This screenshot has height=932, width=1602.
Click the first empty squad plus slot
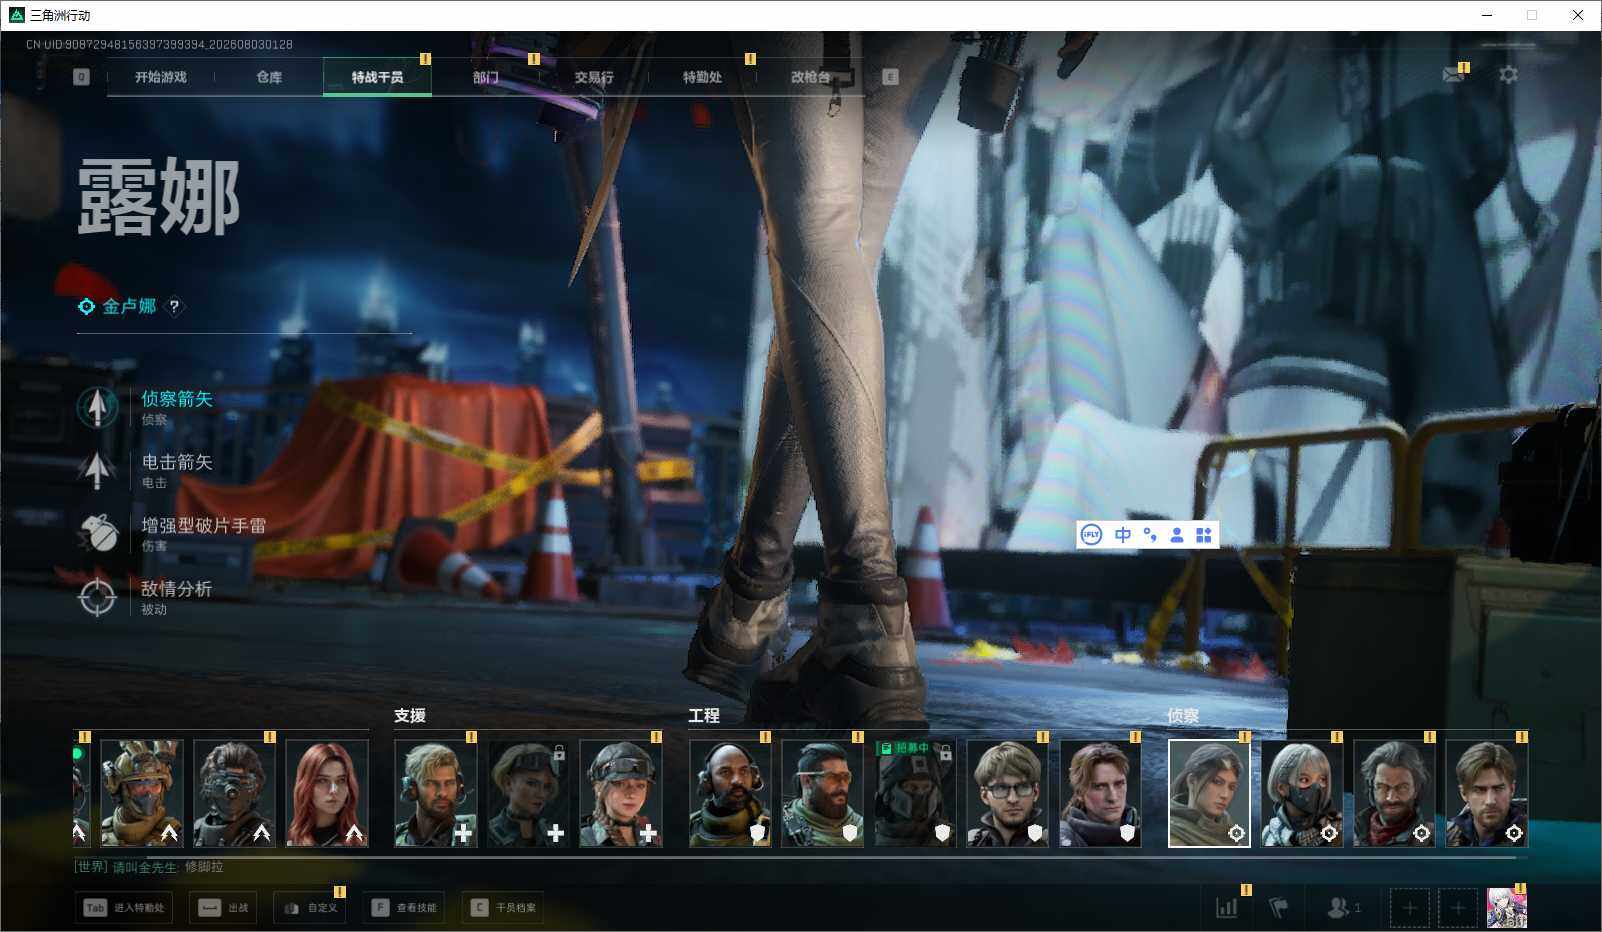(x=1409, y=908)
